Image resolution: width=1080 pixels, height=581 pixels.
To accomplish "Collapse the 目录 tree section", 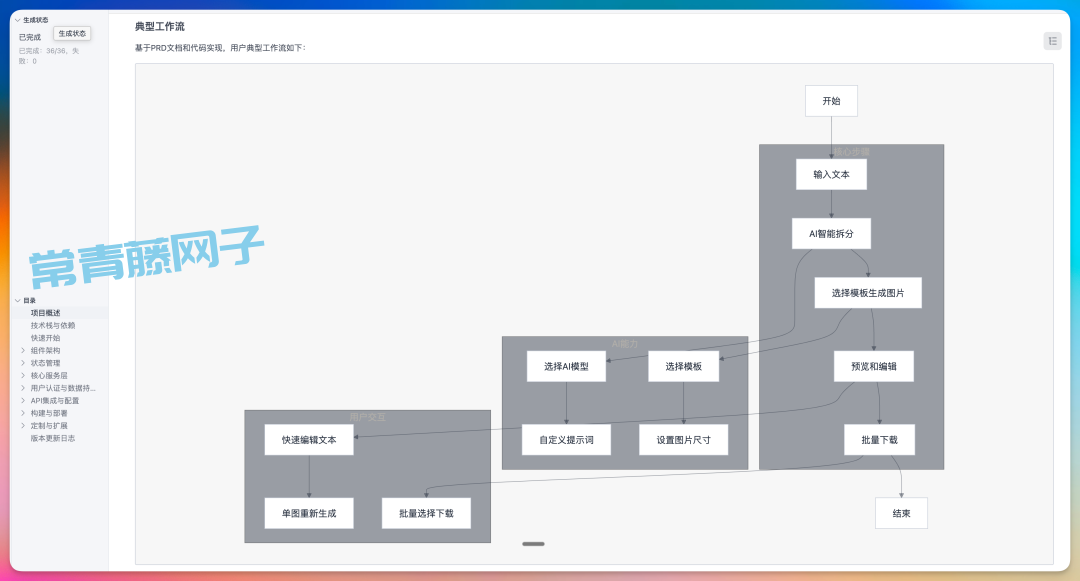I will click(17, 300).
